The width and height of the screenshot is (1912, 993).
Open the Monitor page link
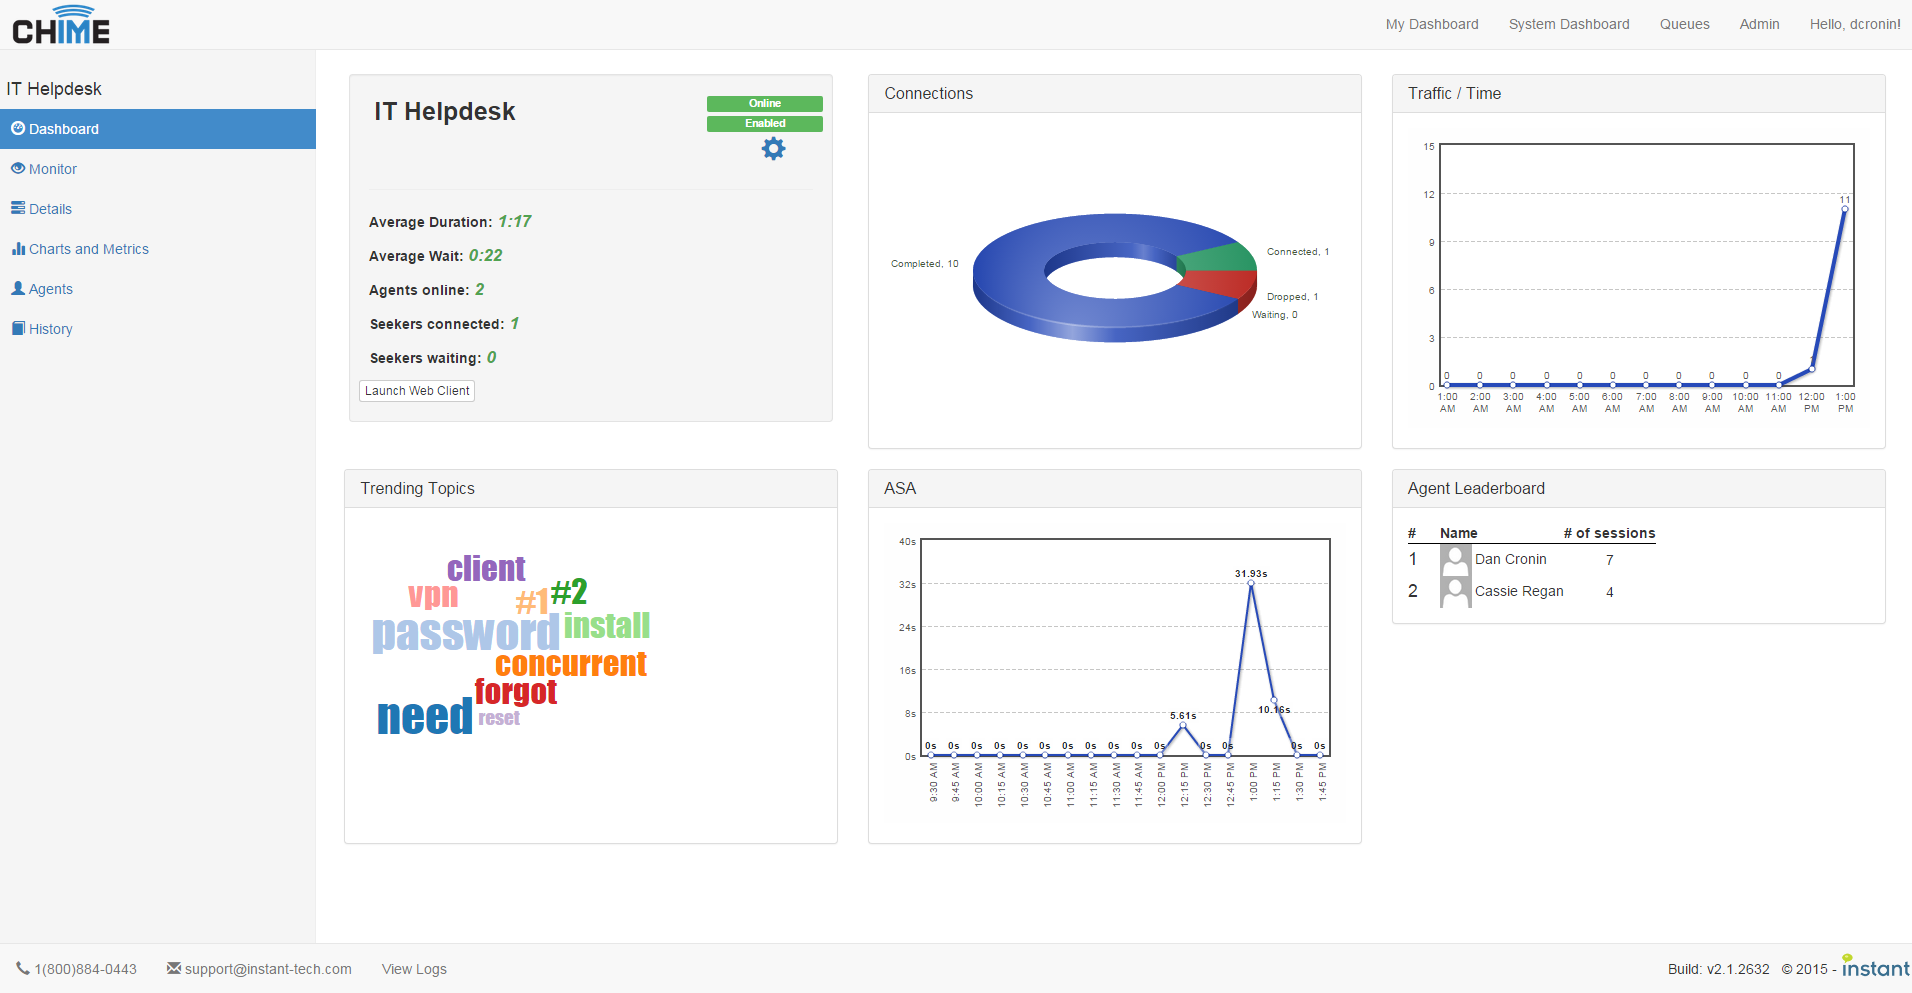(x=53, y=169)
